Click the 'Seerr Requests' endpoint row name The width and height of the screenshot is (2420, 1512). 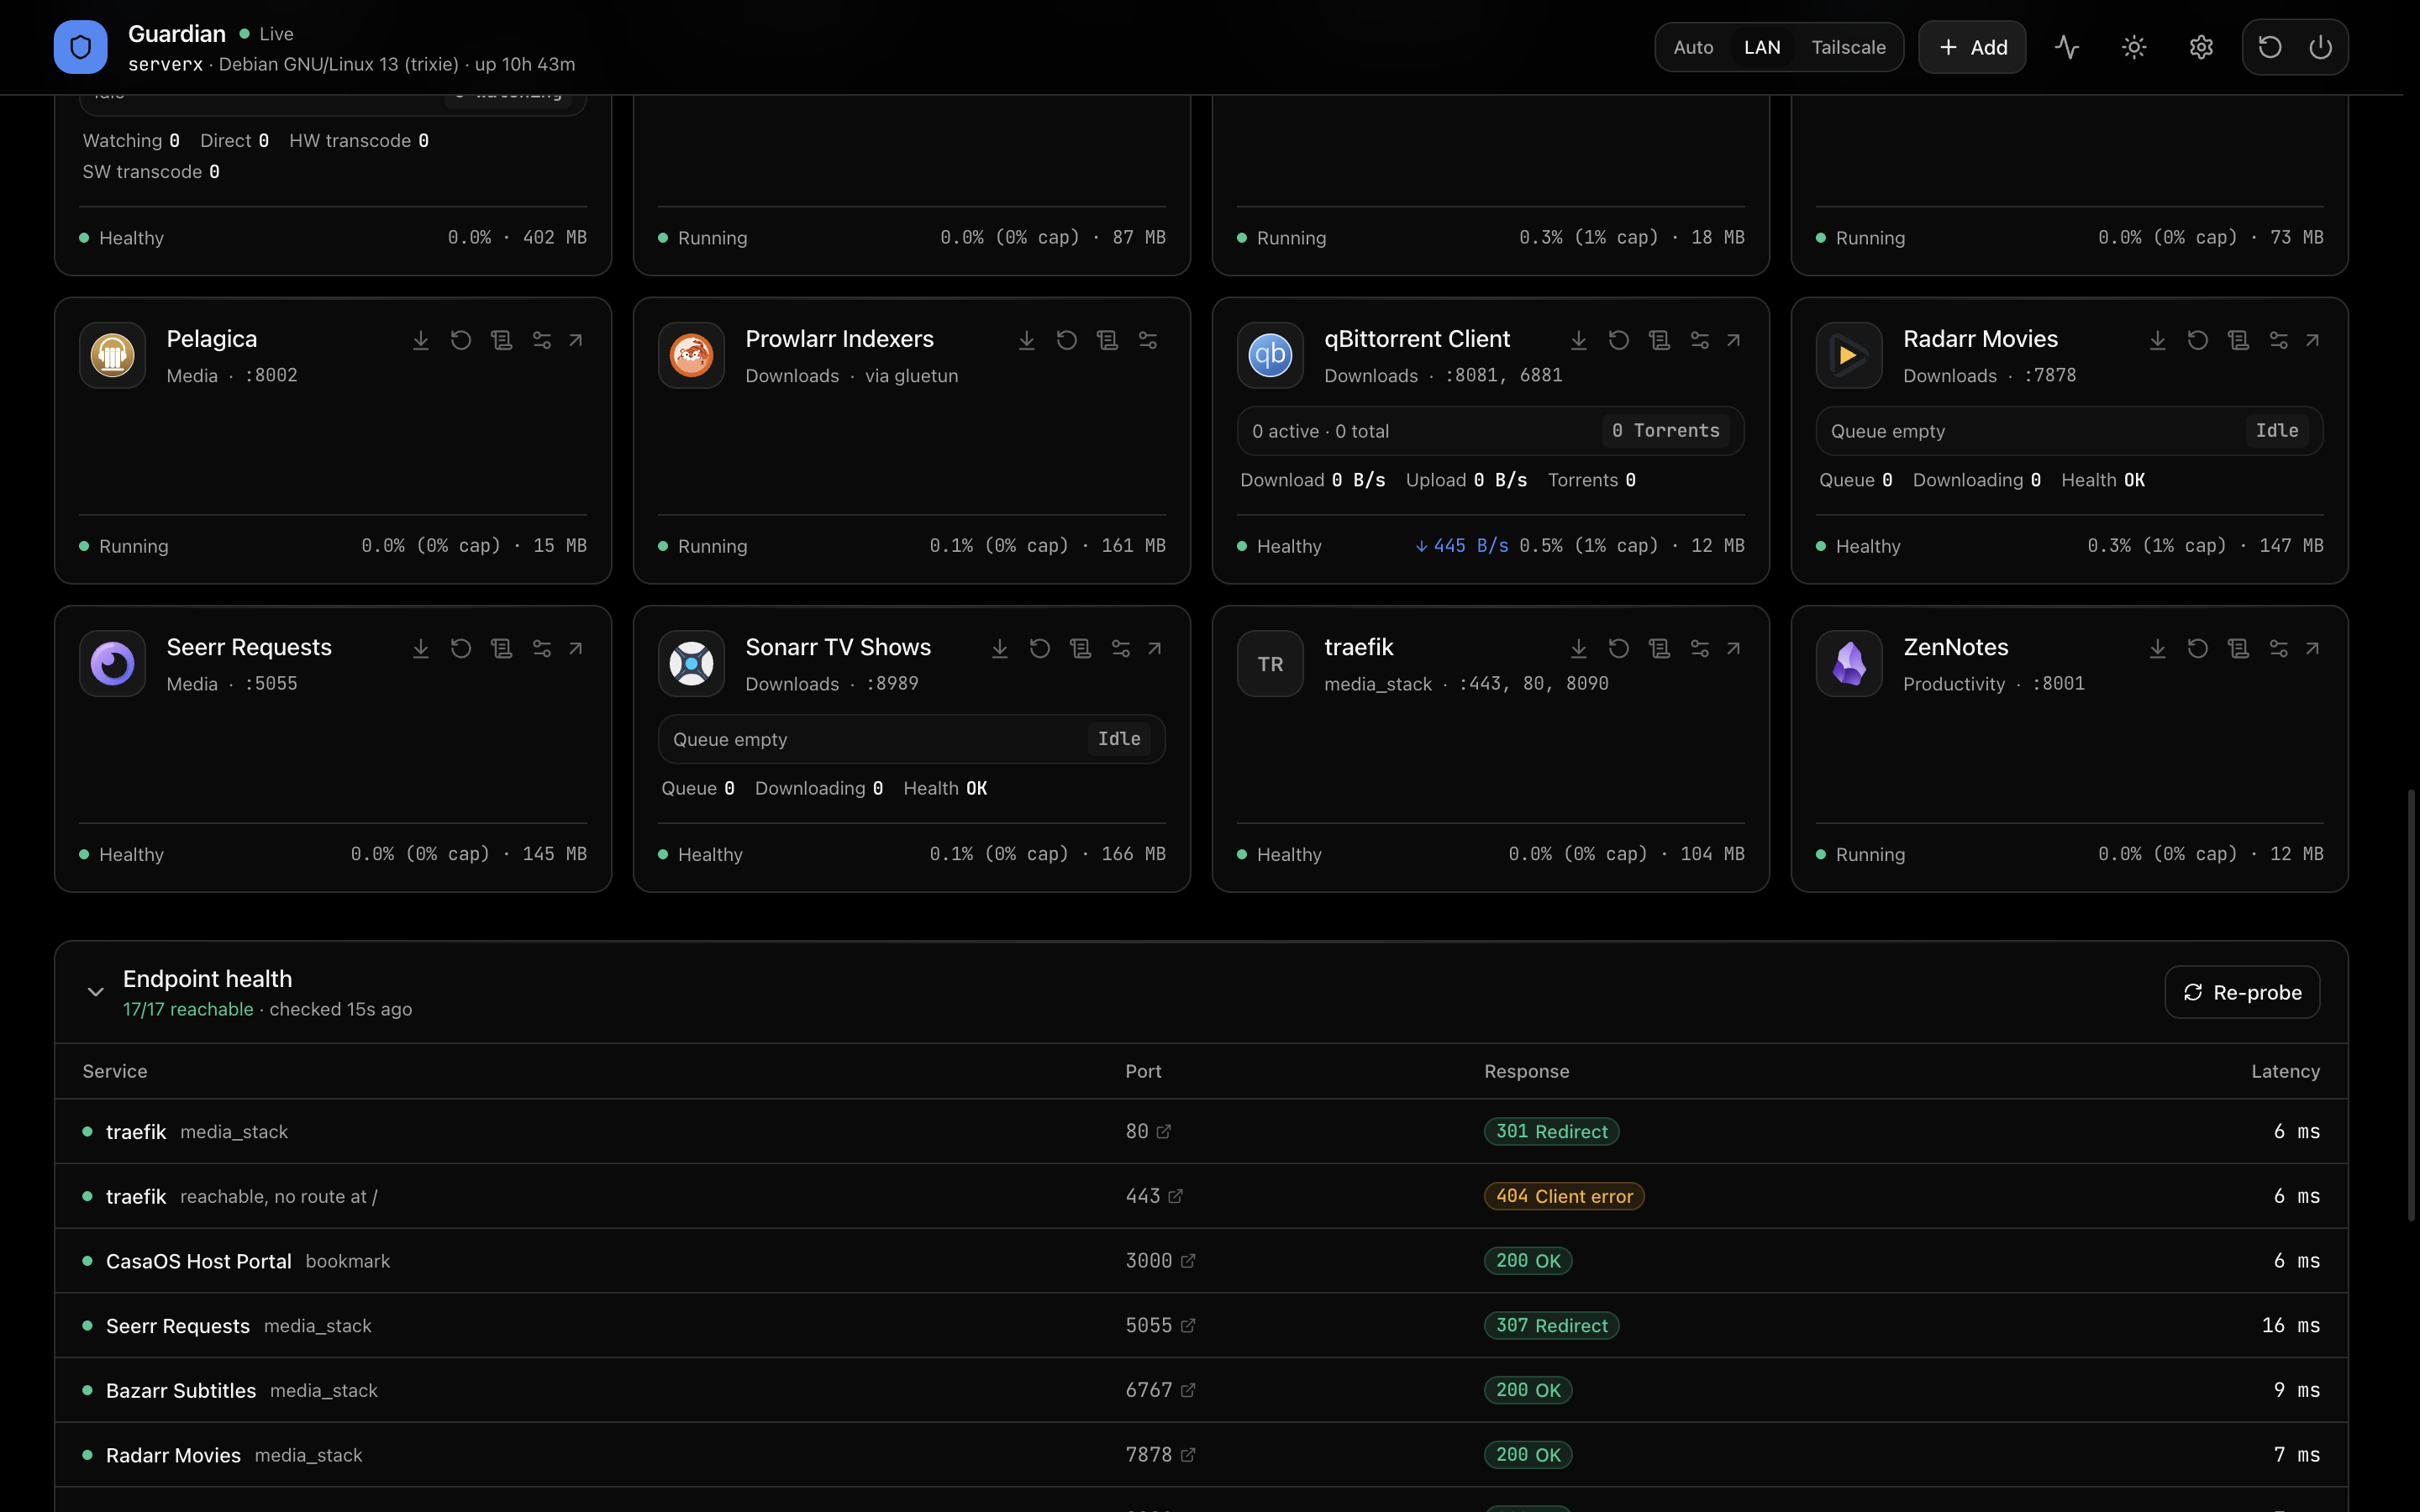point(178,1326)
